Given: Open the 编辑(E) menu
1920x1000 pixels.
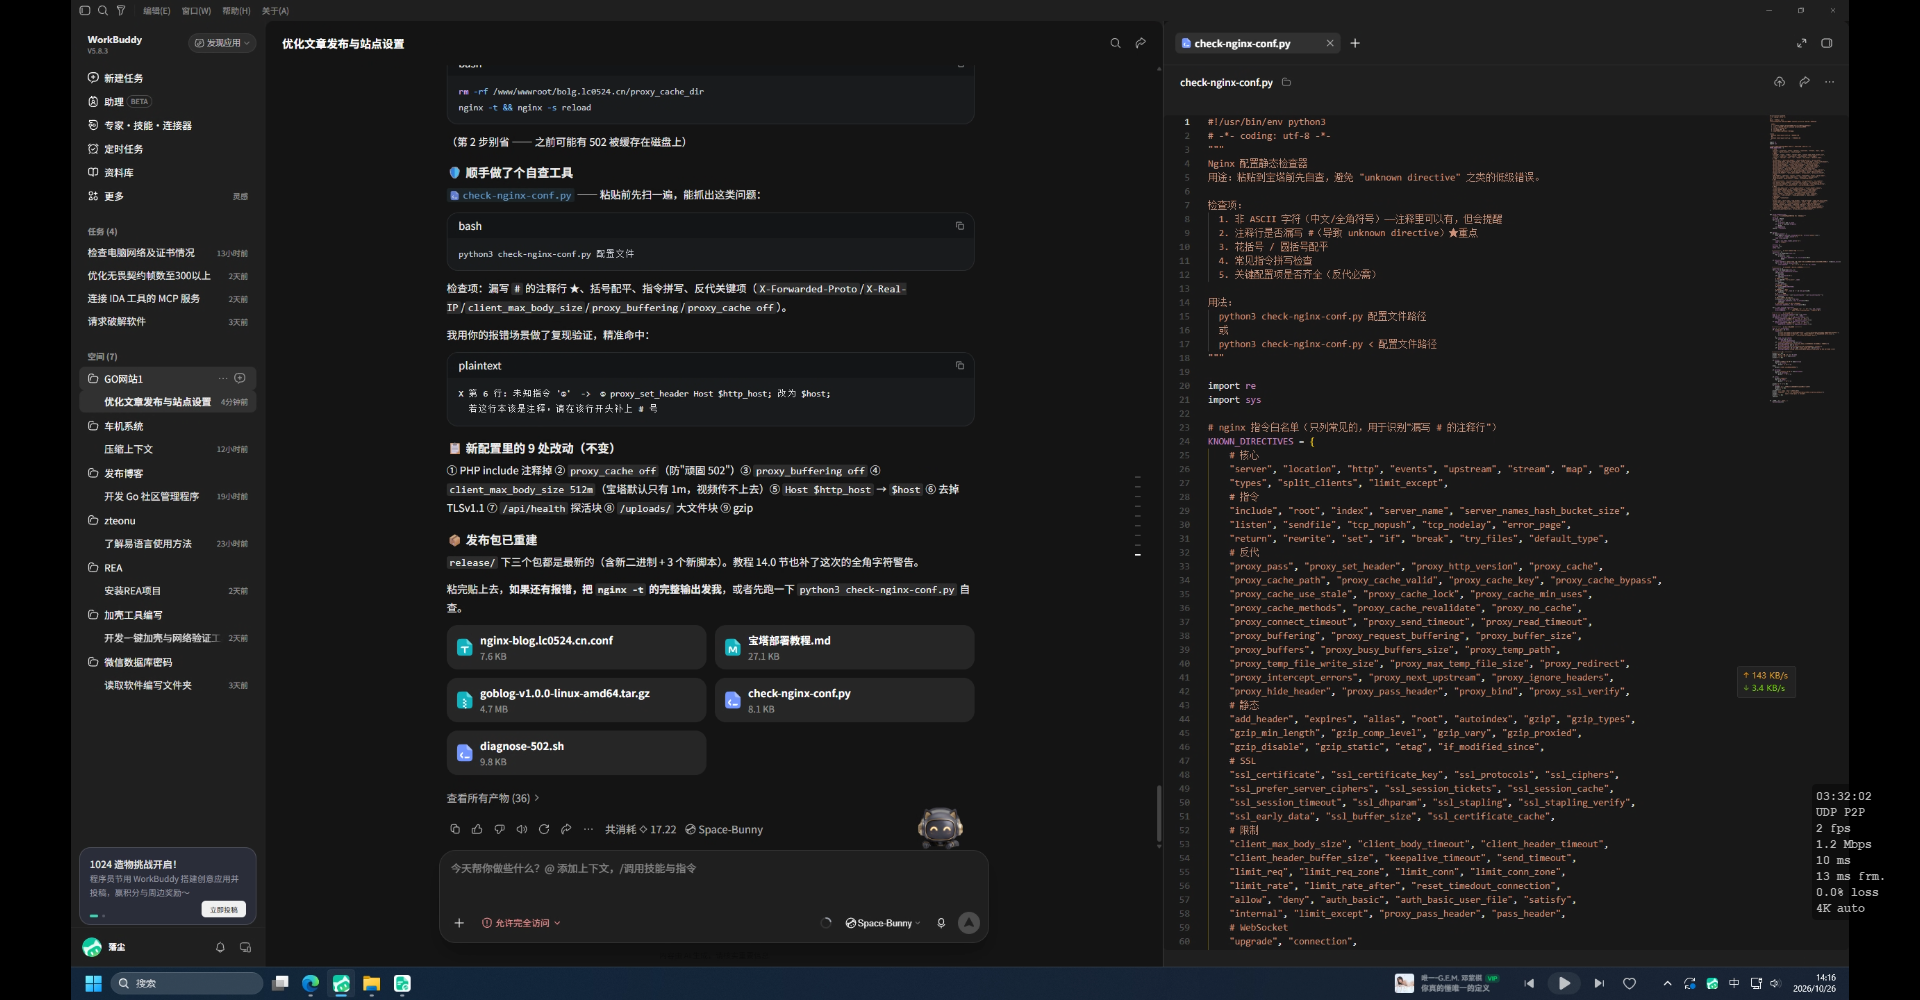Looking at the screenshot, I should [x=157, y=11].
